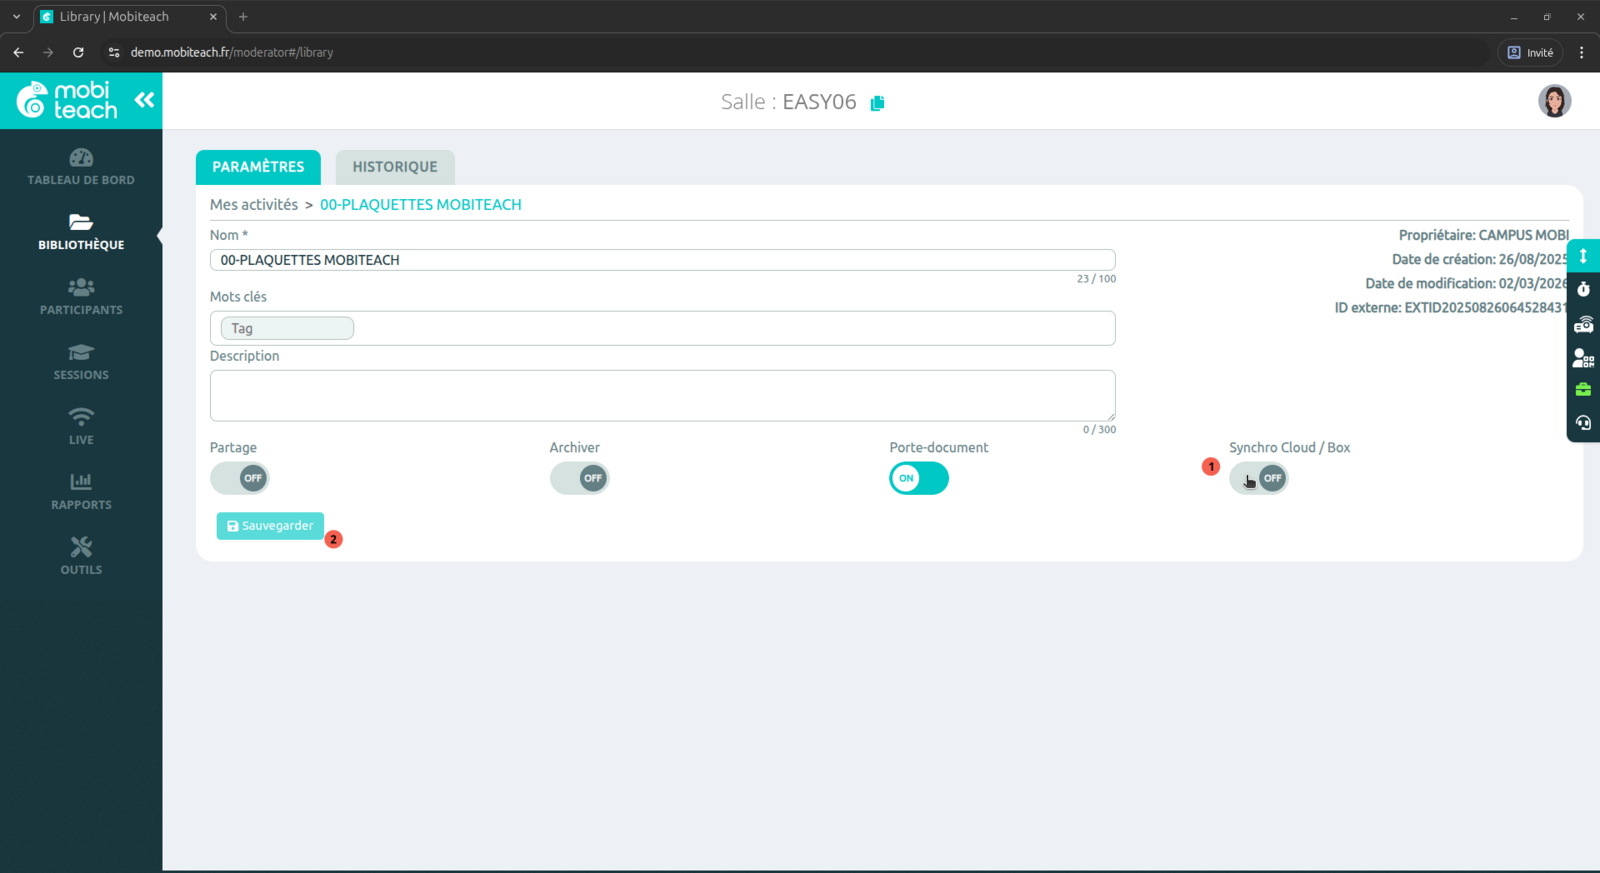Enable the Partage toggle

(240, 478)
